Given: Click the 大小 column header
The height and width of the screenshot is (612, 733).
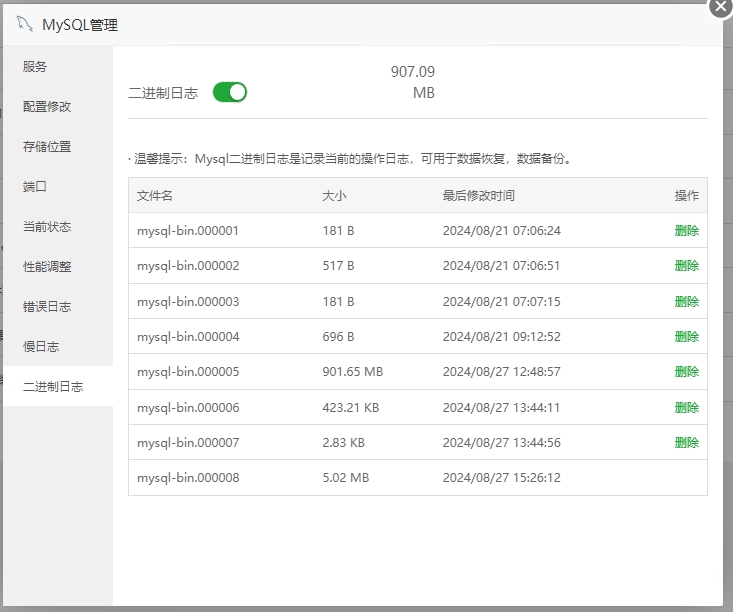Looking at the screenshot, I should pos(334,195).
